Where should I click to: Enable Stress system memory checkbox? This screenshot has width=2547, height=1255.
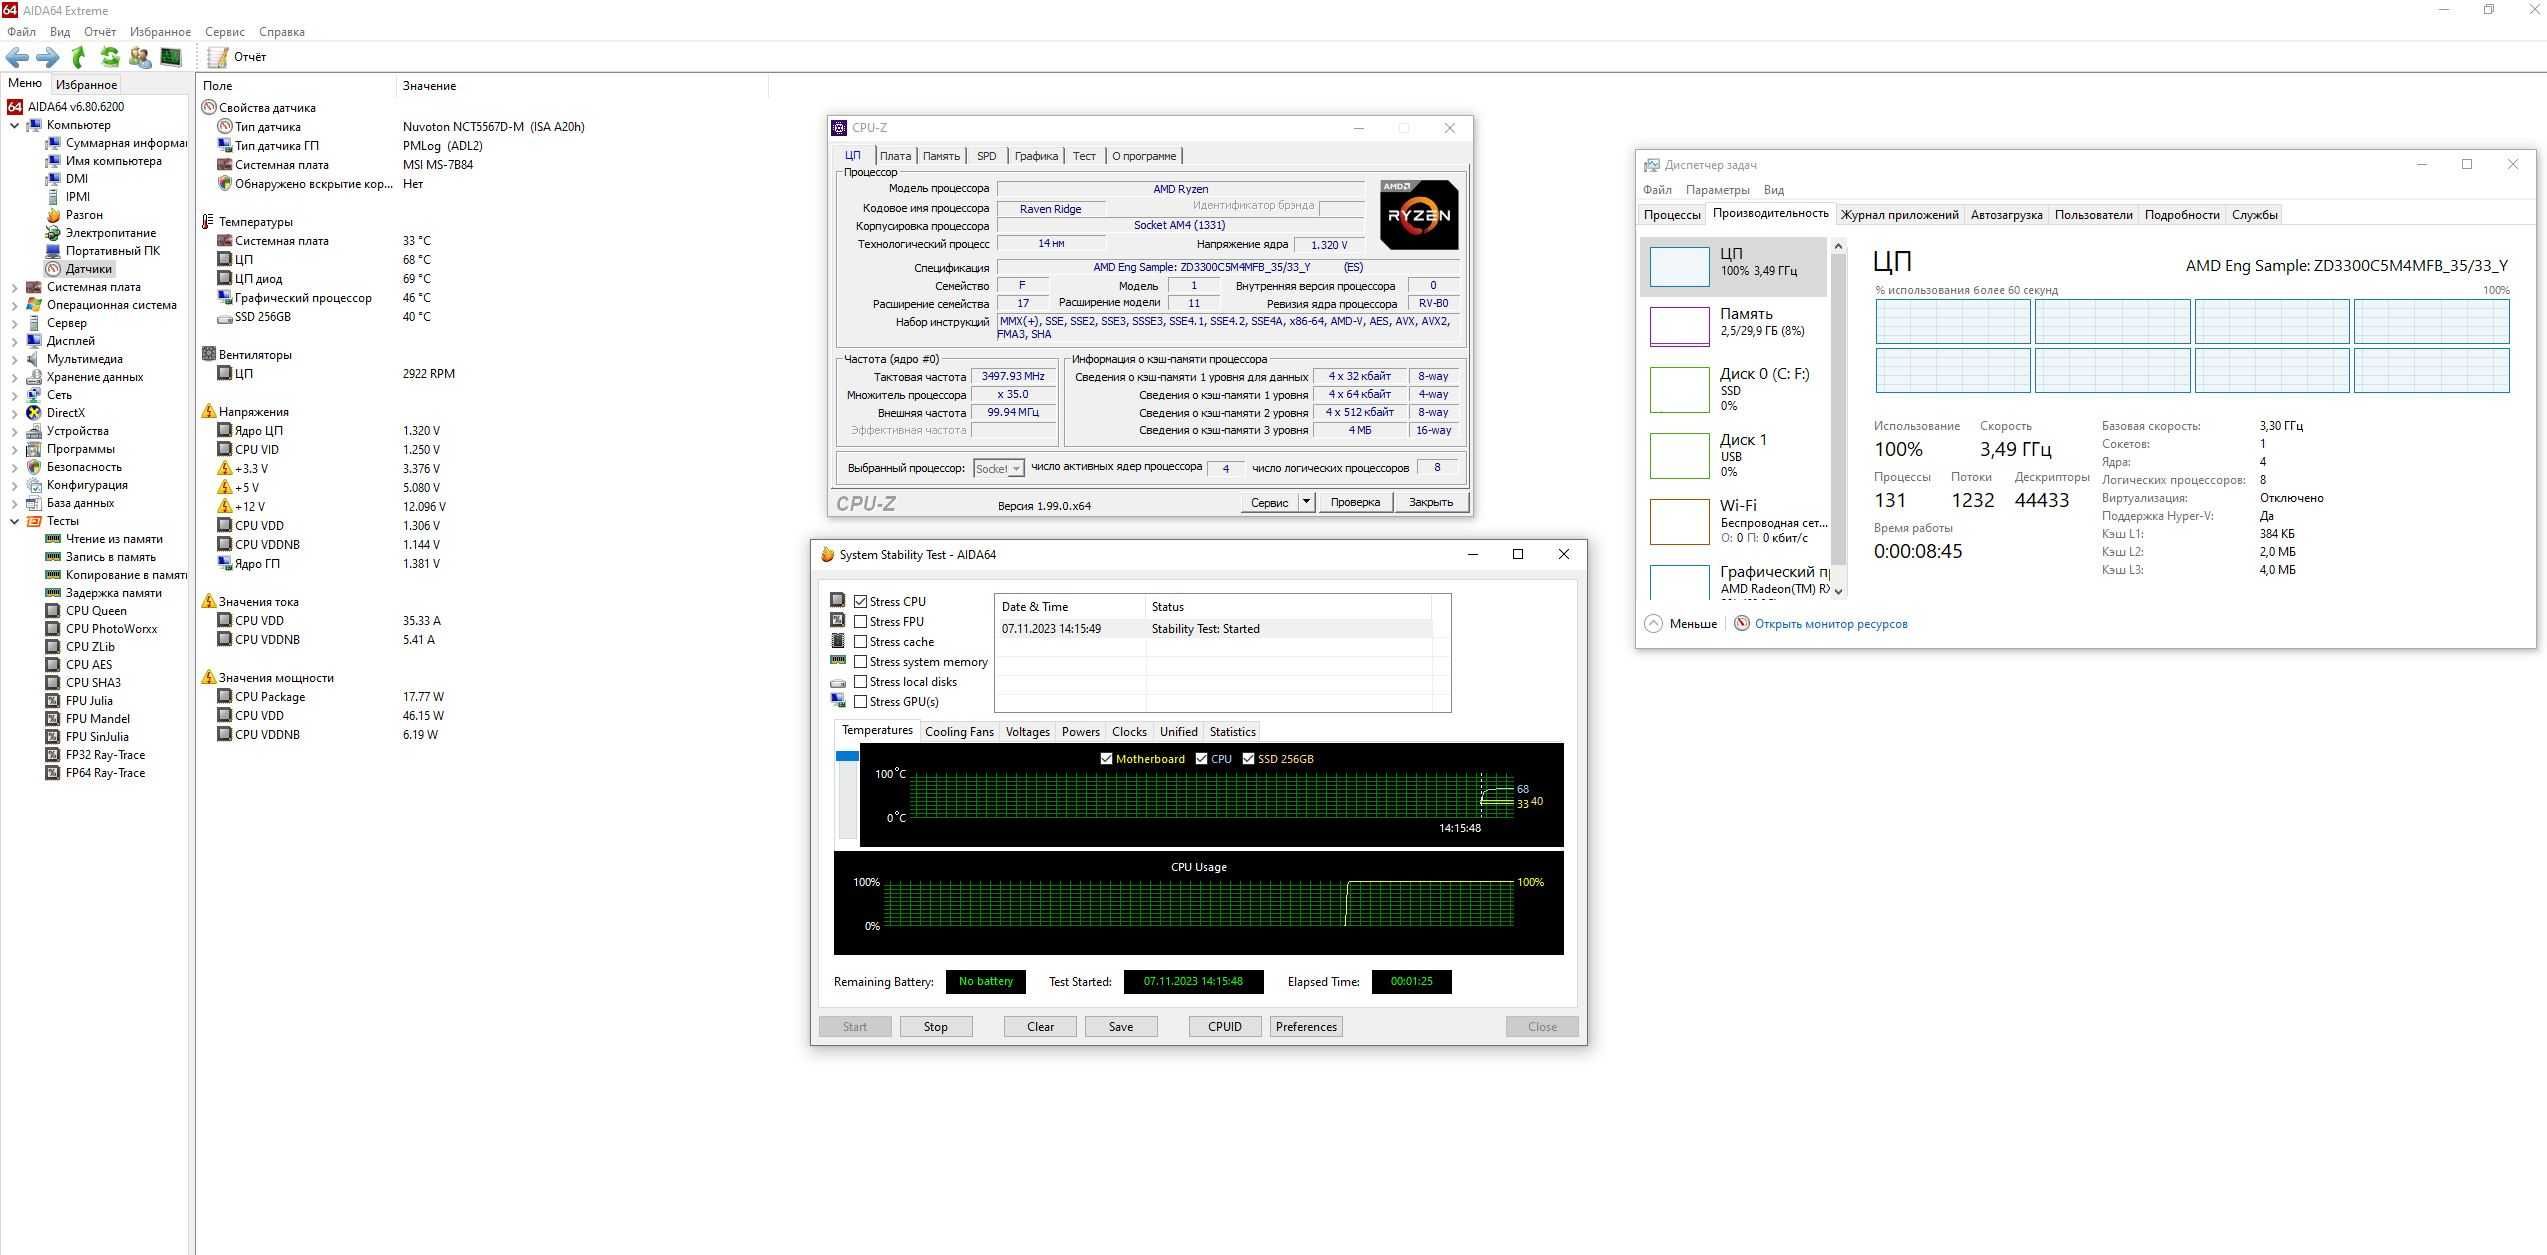(860, 662)
